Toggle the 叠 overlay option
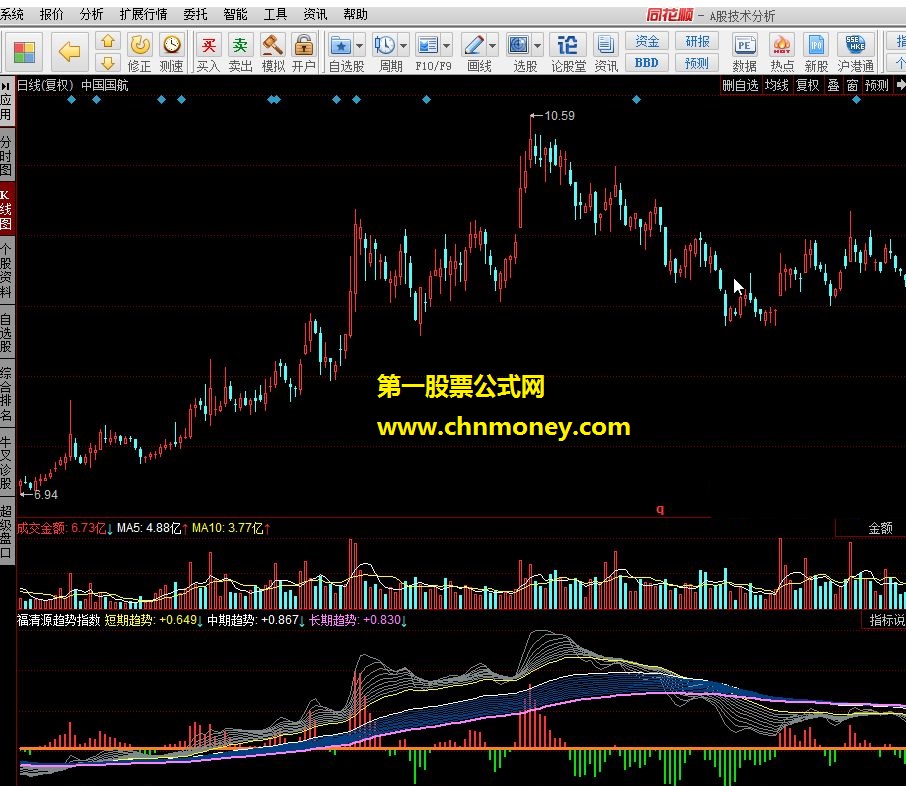Image resolution: width=906 pixels, height=786 pixels. (833, 85)
